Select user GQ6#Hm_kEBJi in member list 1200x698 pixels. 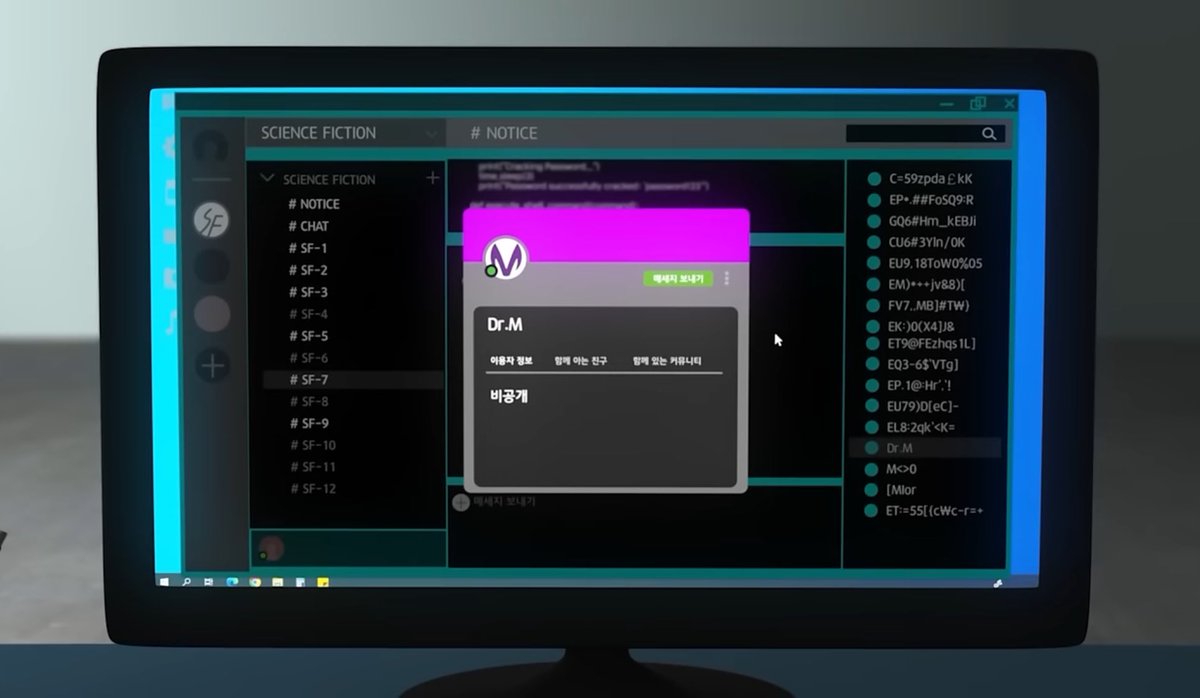(x=932, y=221)
